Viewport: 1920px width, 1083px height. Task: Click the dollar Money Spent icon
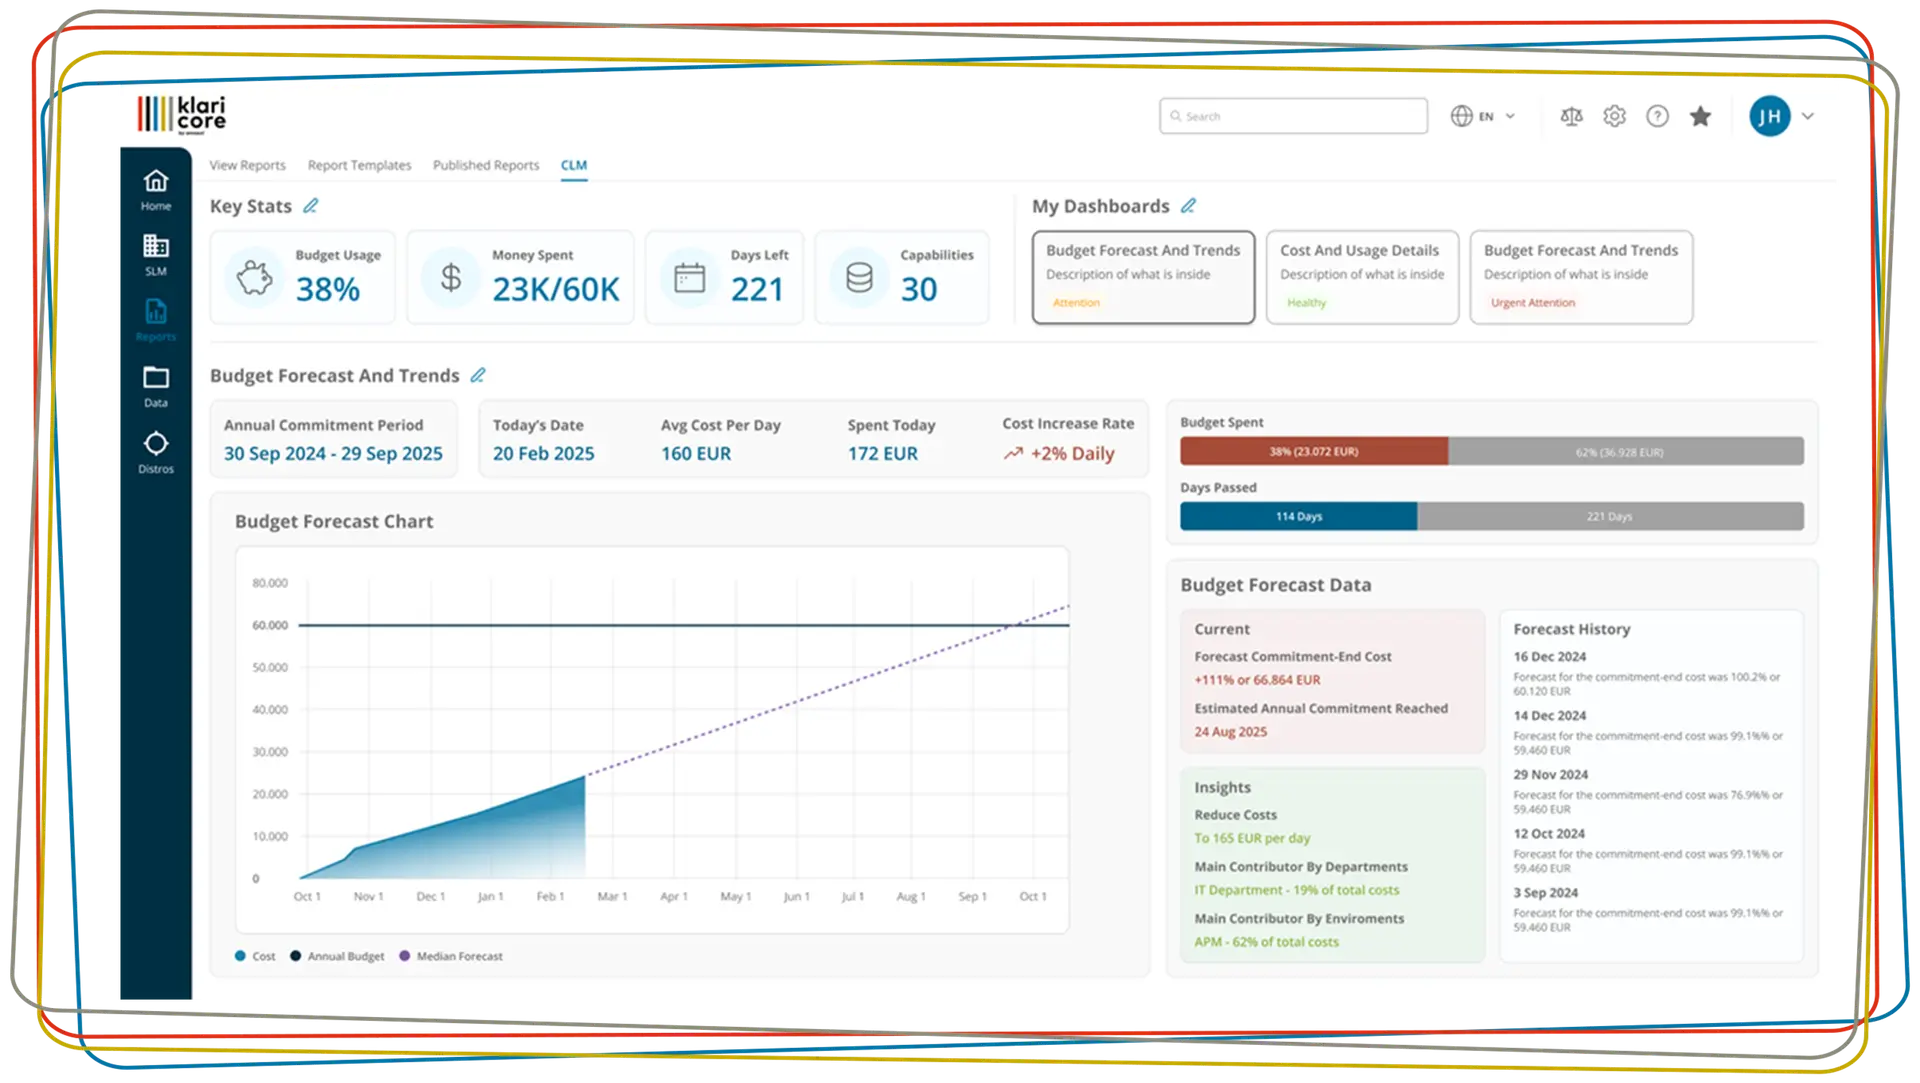point(451,277)
